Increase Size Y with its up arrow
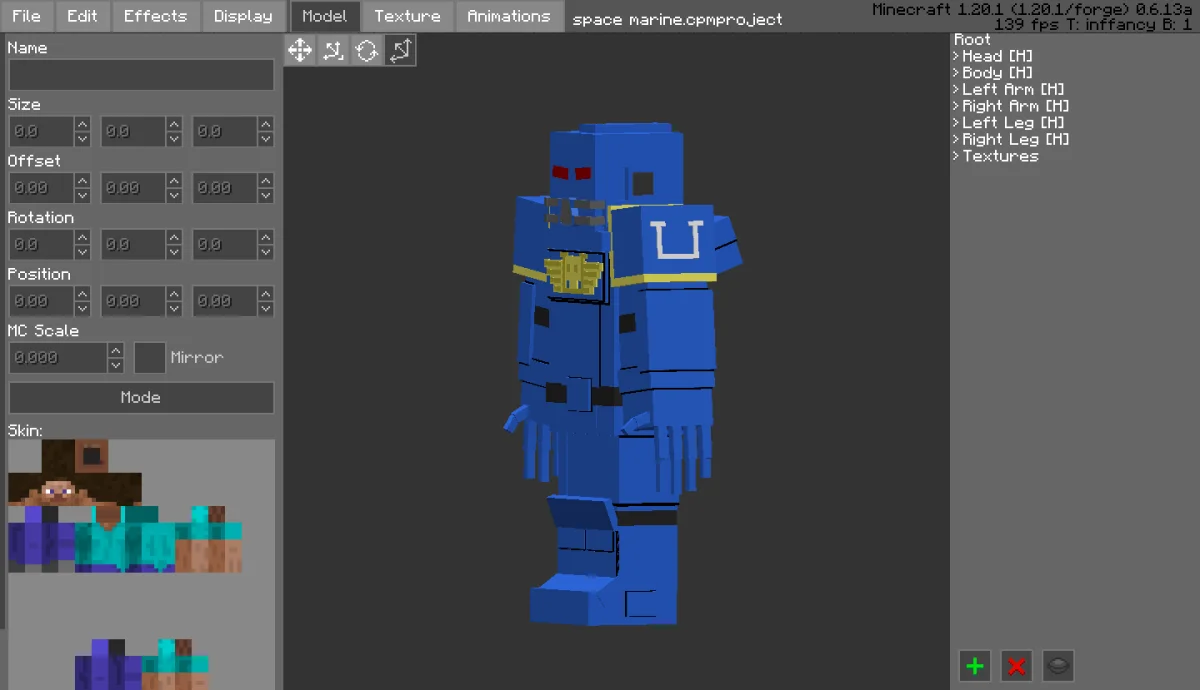 click(174, 124)
